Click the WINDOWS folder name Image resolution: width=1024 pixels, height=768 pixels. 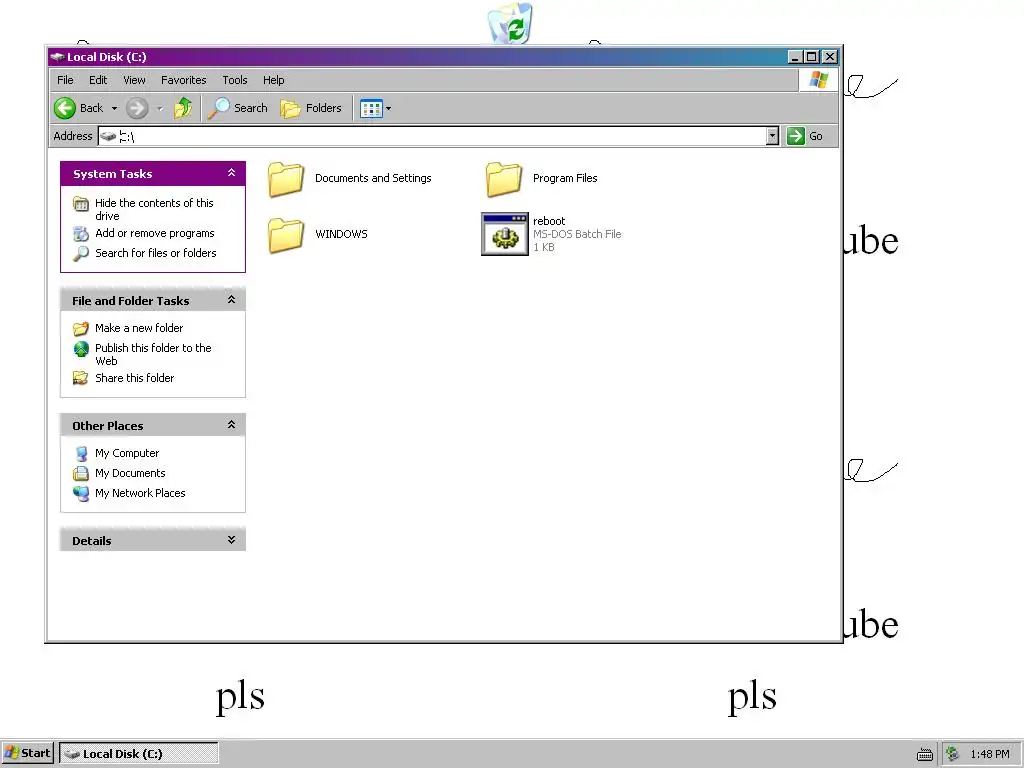[341, 234]
